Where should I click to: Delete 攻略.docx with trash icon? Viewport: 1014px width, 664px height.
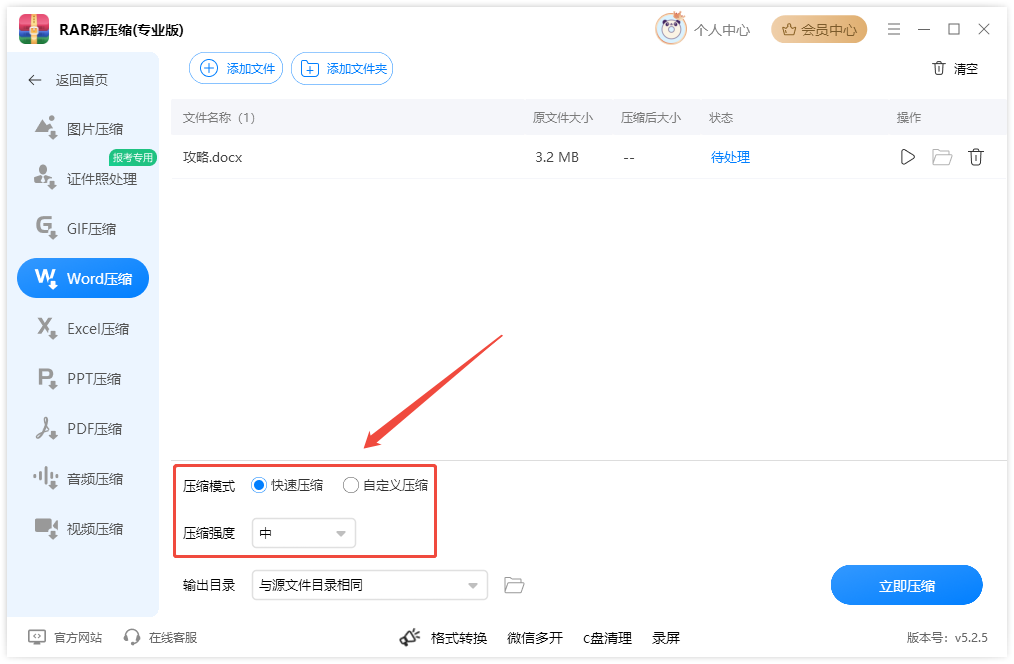[976, 157]
